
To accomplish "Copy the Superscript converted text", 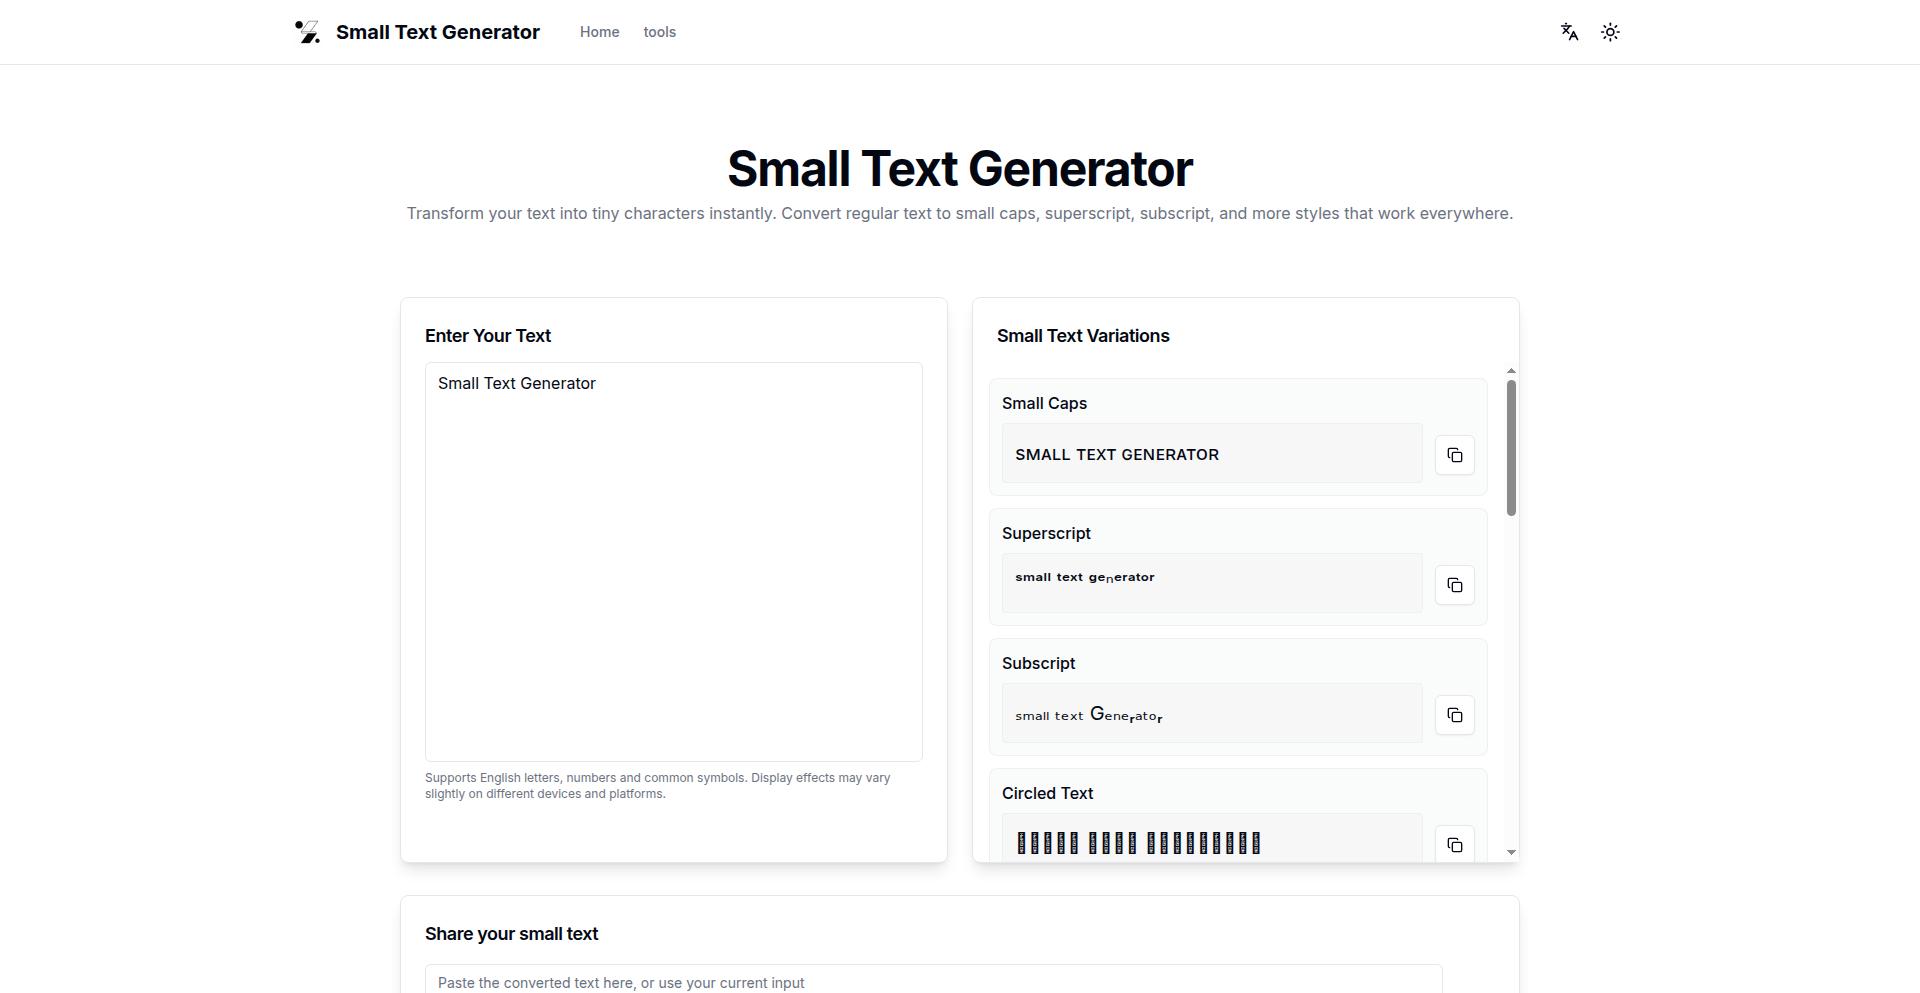I will tap(1454, 585).
